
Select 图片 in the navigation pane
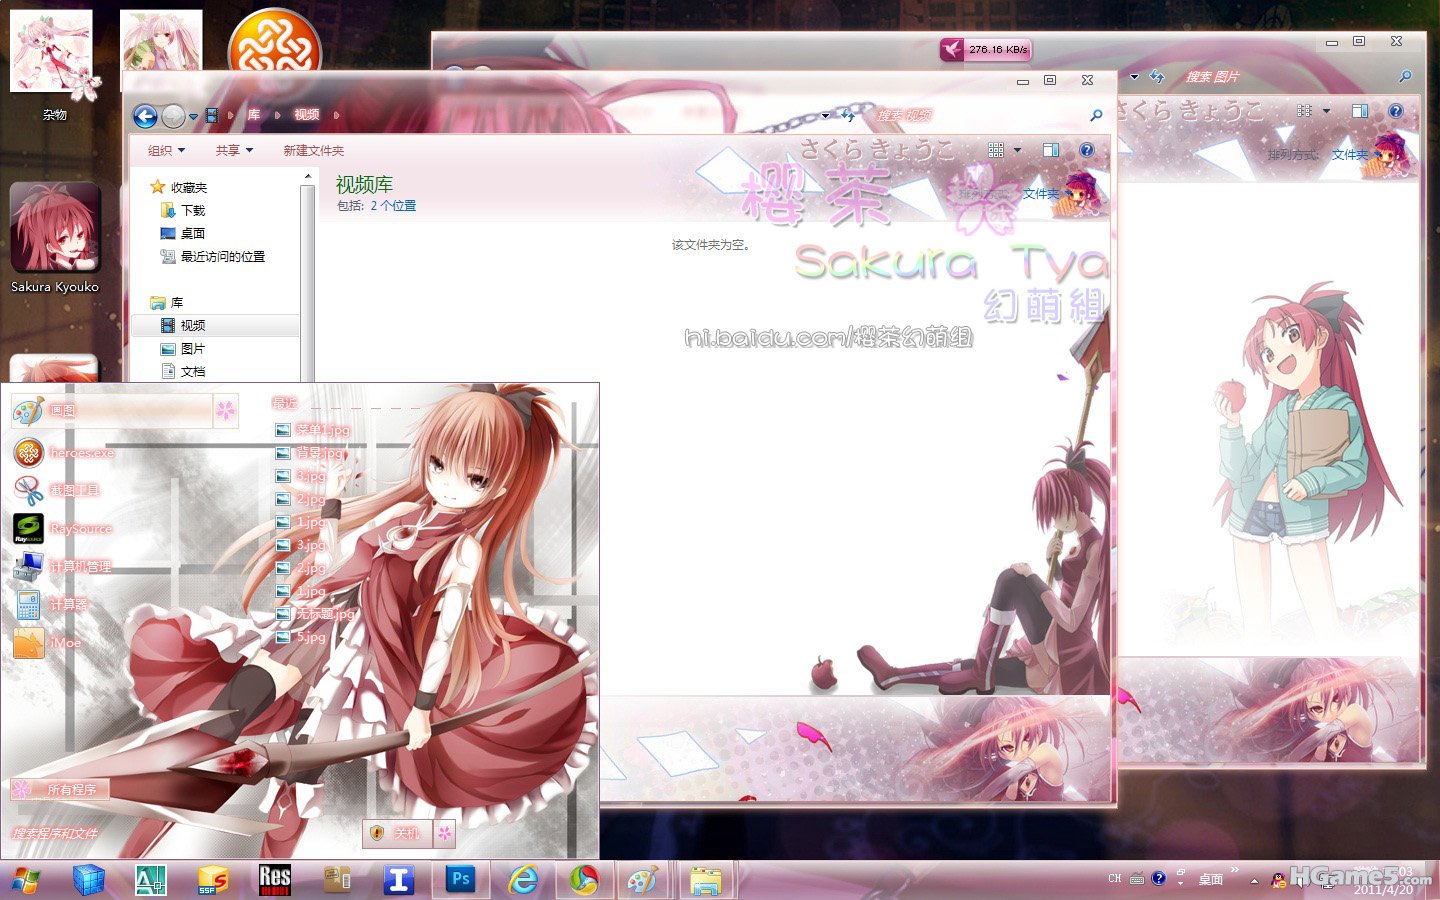192,349
